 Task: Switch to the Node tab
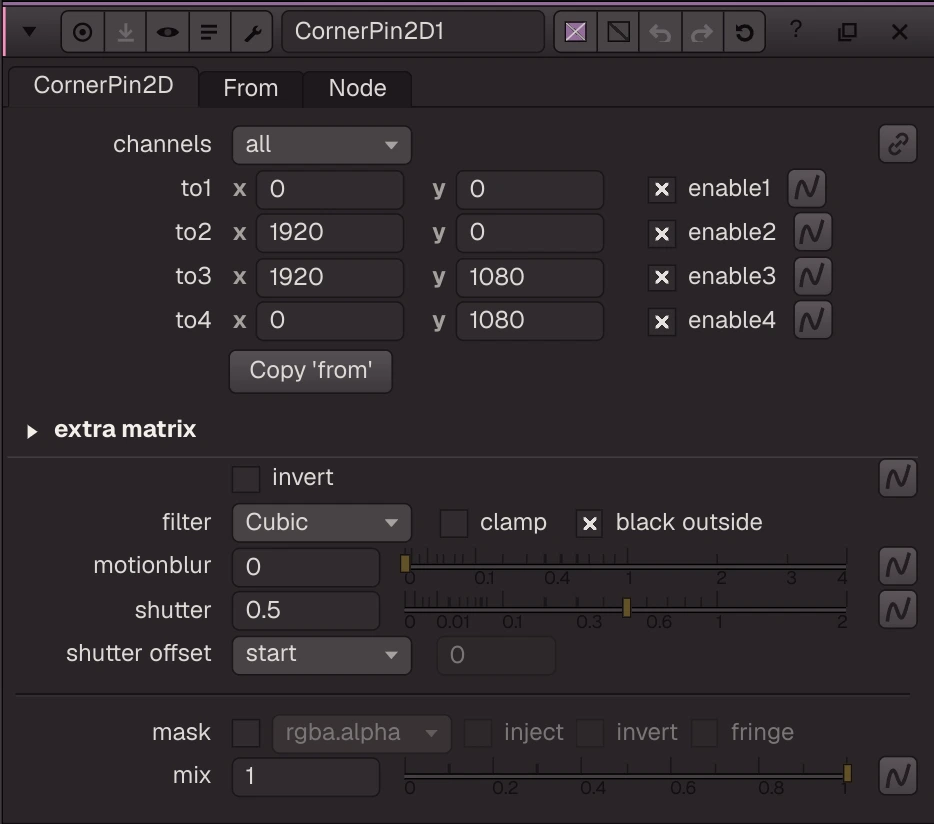point(357,88)
